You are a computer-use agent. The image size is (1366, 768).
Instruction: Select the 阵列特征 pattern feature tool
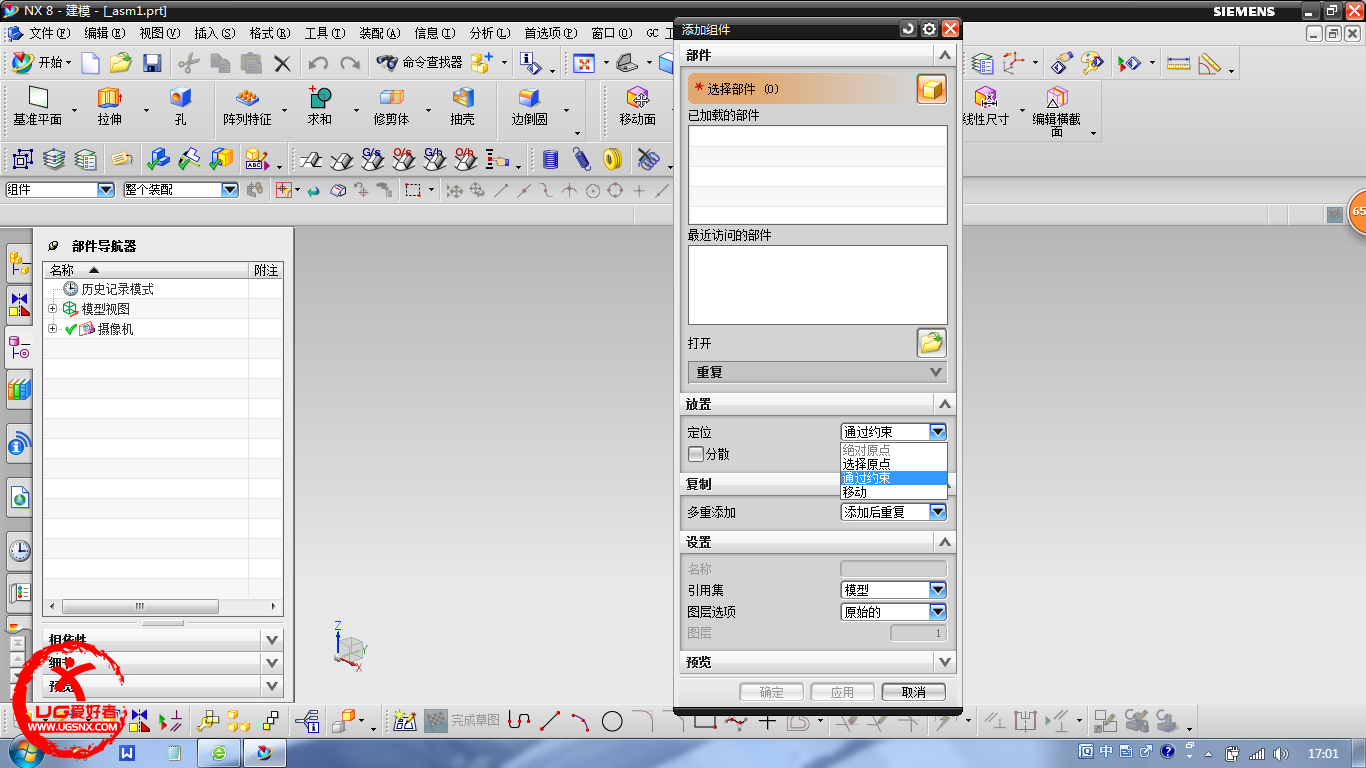pyautogui.click(x=247, y=107)
